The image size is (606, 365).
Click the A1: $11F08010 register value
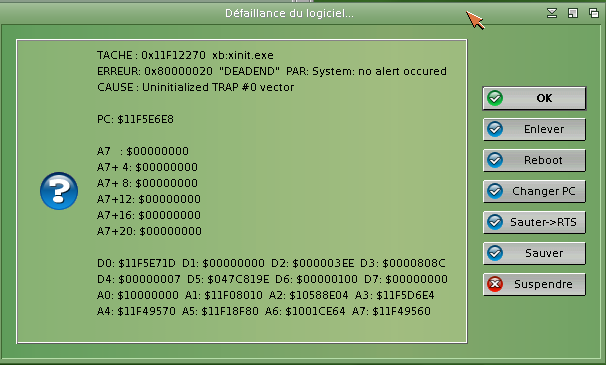point(224,296)
